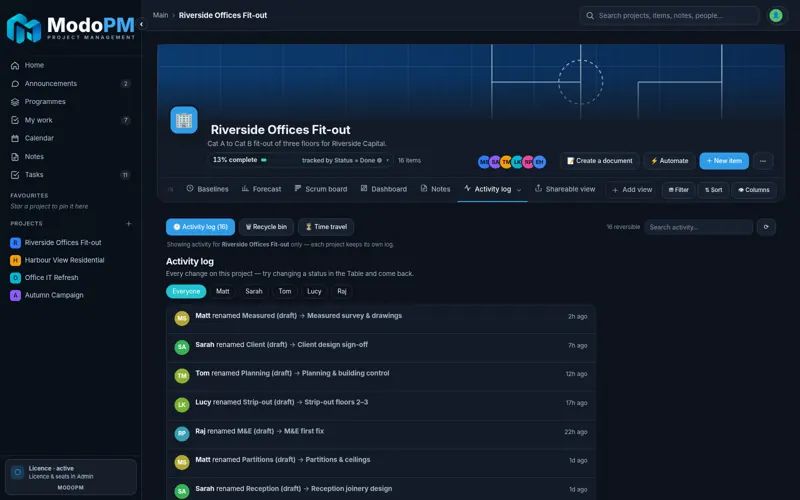Open the Columns visibility control
This screenshot has height=500, width=800.
click(x=754, y=190)
